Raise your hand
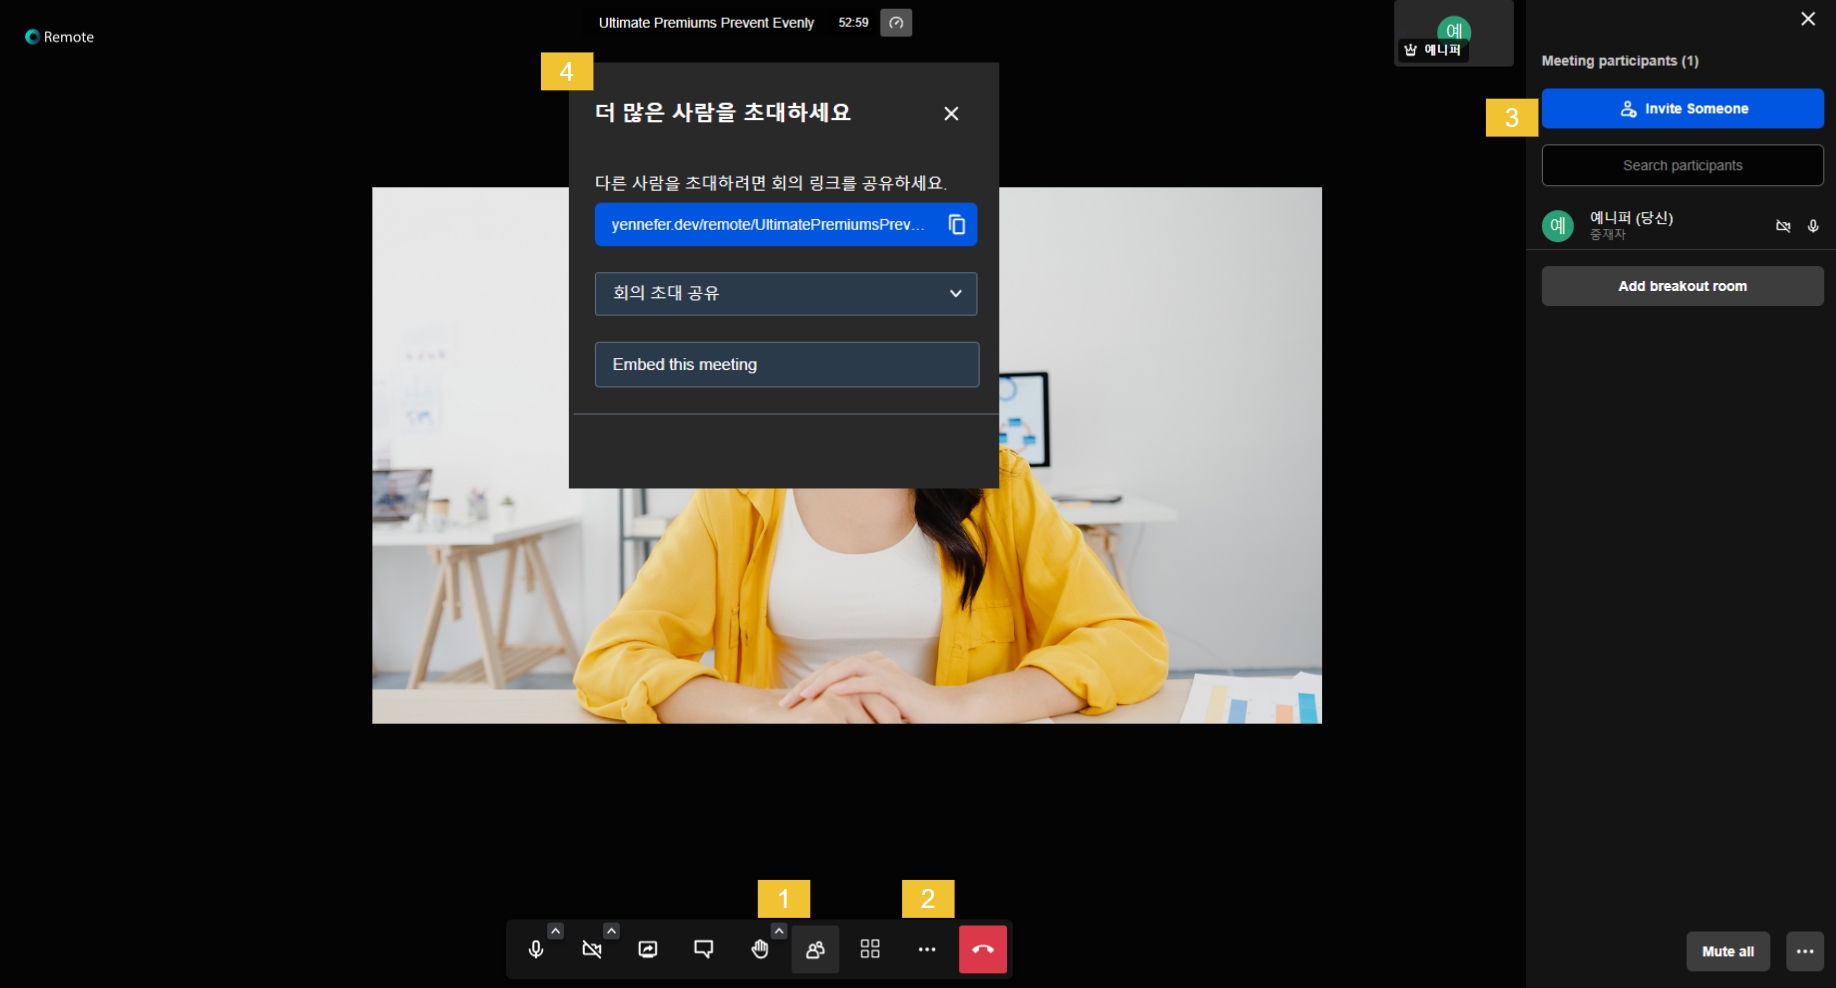The width and height of the screenshot is (1836, 988). [x=760, y=949]
